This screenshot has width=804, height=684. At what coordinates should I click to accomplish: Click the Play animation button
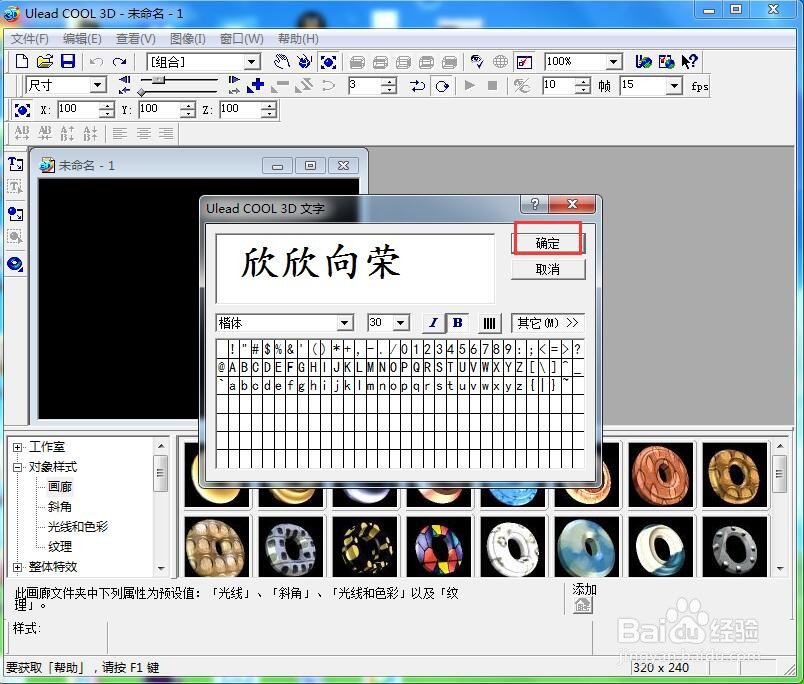469,86
